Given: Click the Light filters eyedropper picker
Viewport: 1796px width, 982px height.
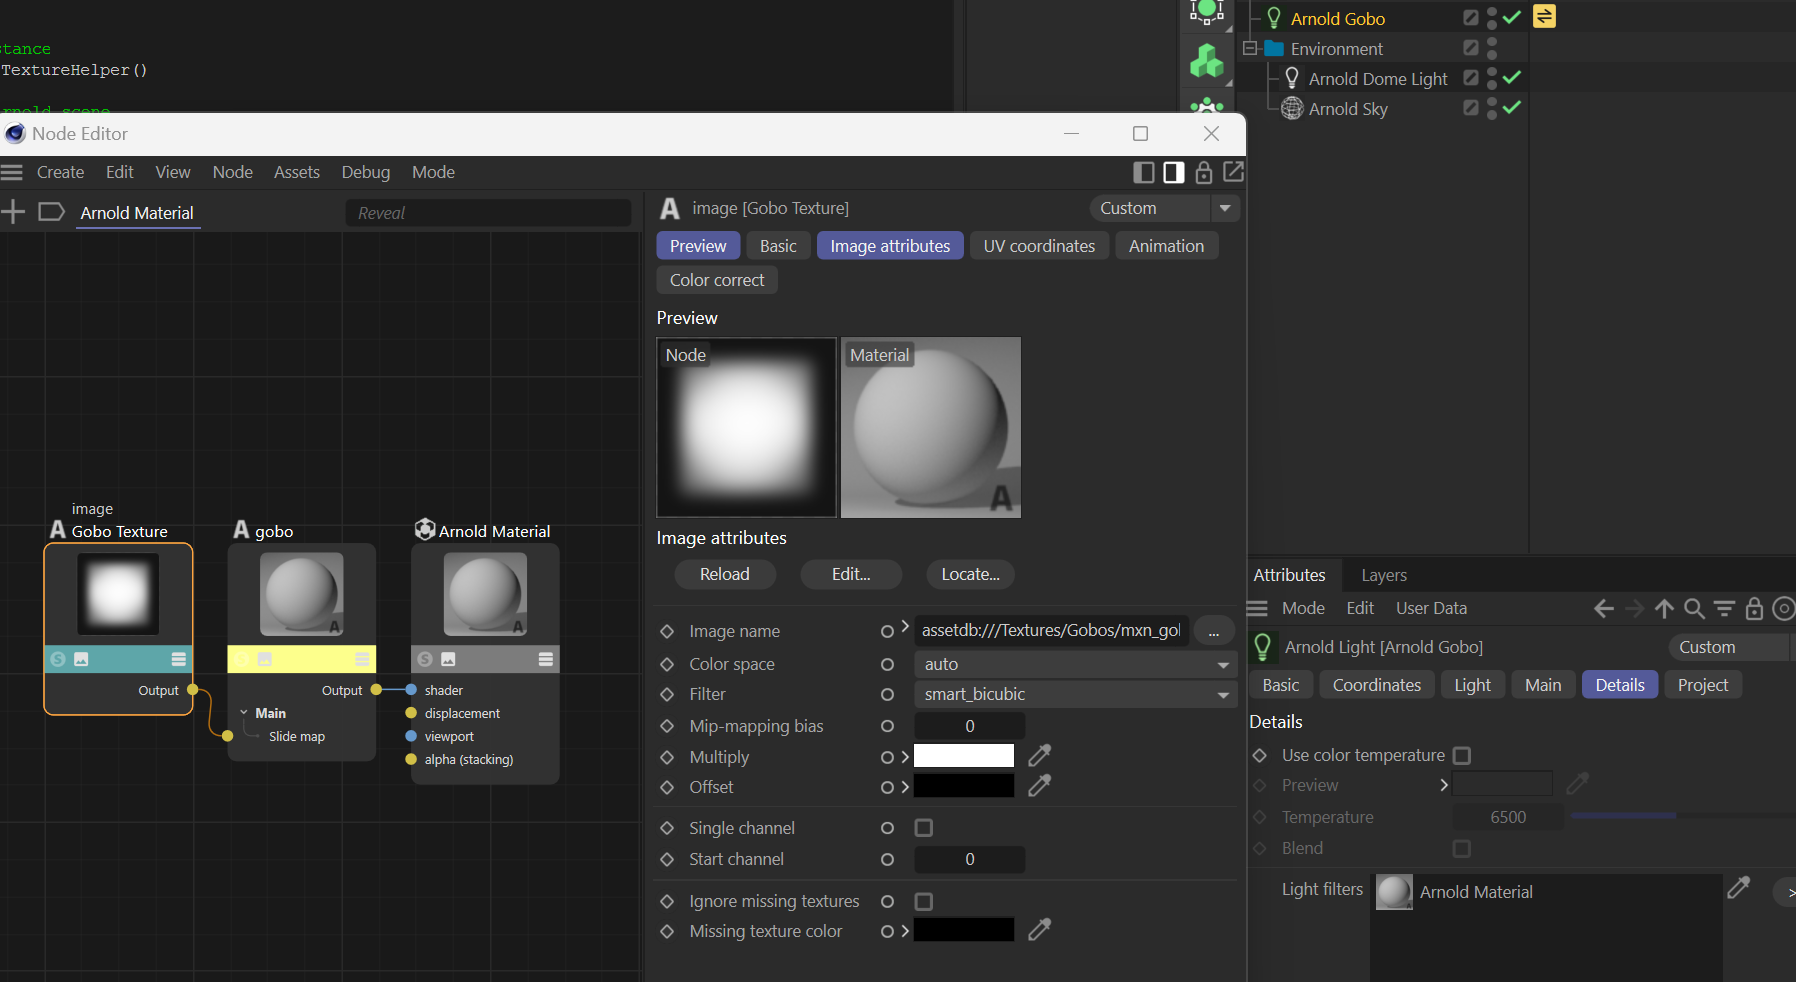Looking at the screenshot, I should click(1739, 887).
